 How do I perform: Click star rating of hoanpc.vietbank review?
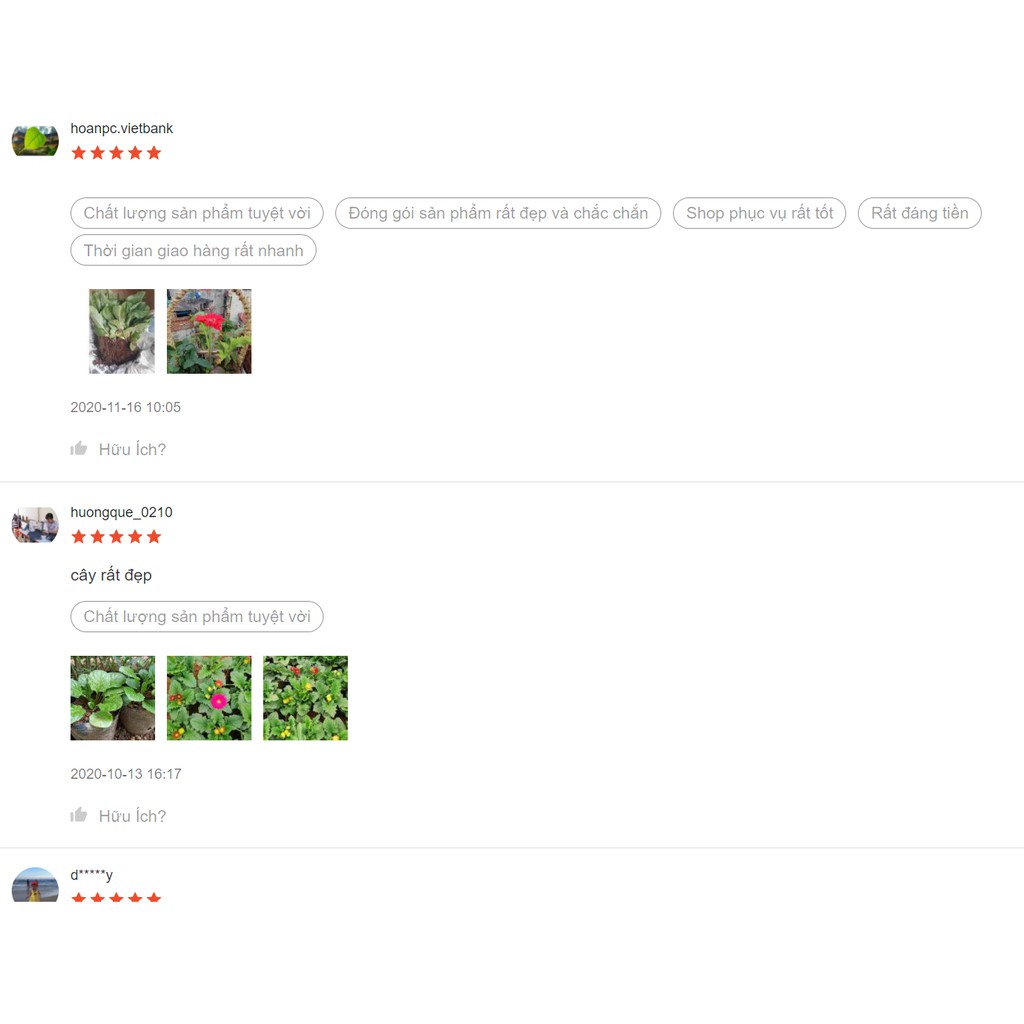(116, 153)
